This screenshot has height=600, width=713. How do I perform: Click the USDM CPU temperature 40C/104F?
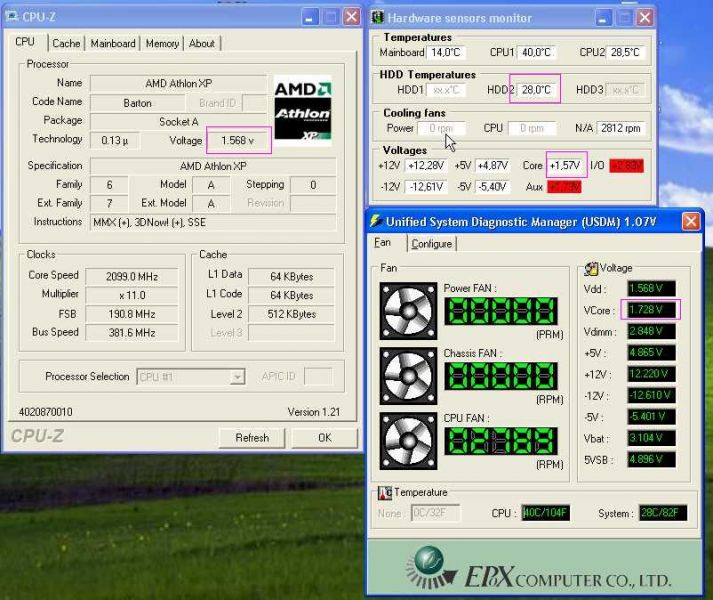(x=545, y=513)
